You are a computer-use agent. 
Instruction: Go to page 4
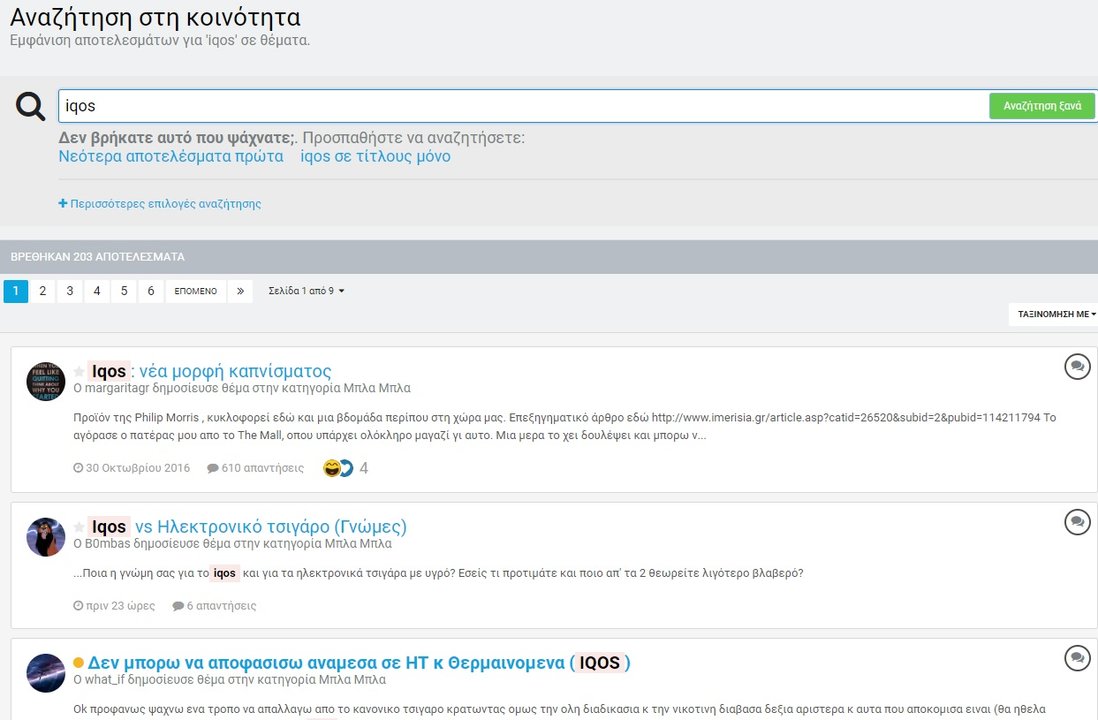tap(97, 291)
